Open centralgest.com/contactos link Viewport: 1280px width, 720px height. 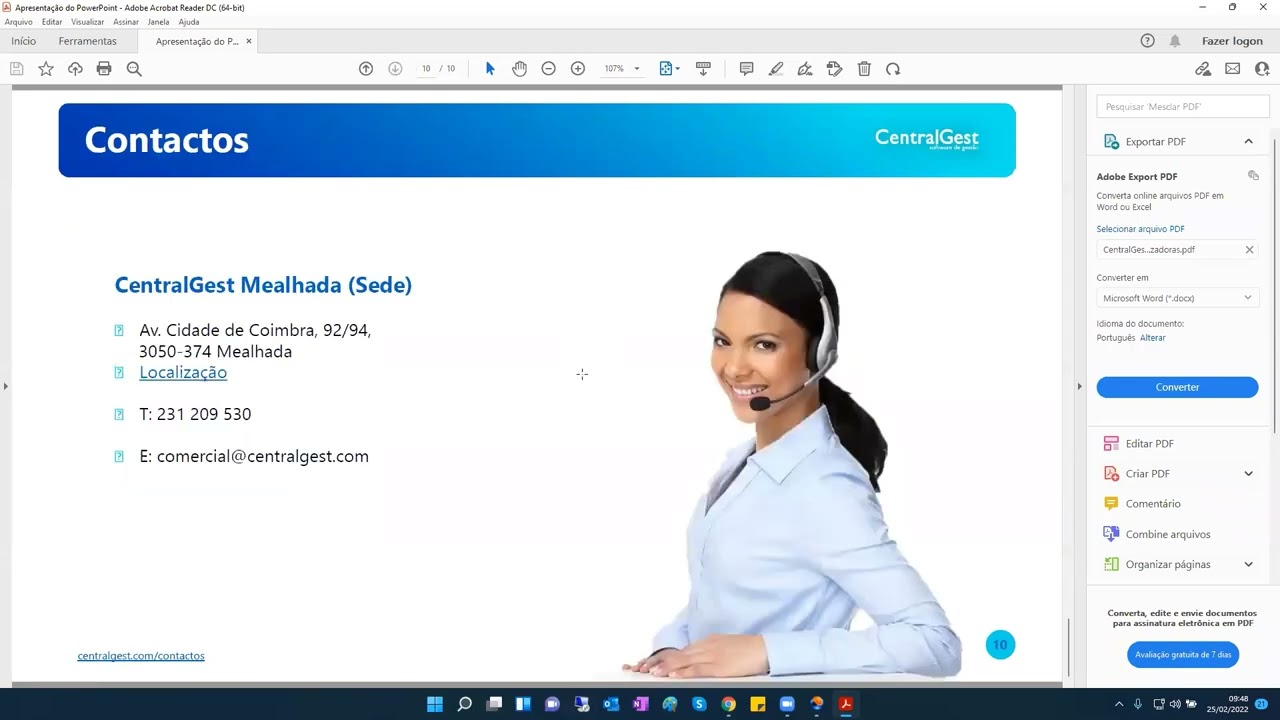click(141, 656)
